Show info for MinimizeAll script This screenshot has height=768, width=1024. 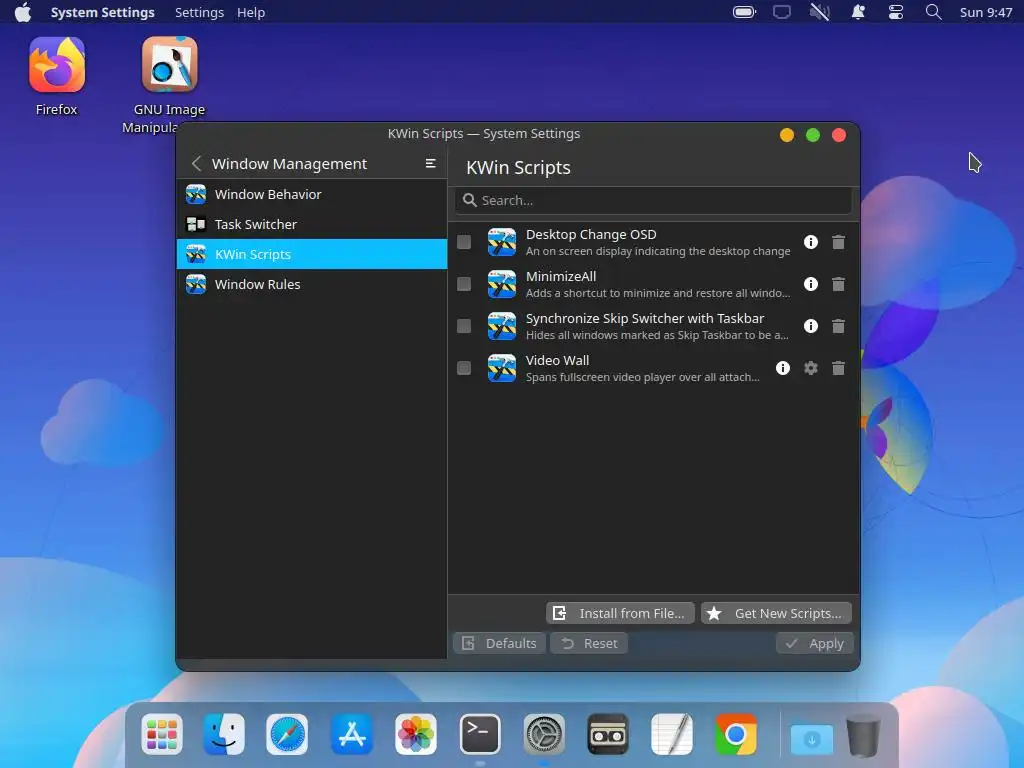tap(810, 284)
